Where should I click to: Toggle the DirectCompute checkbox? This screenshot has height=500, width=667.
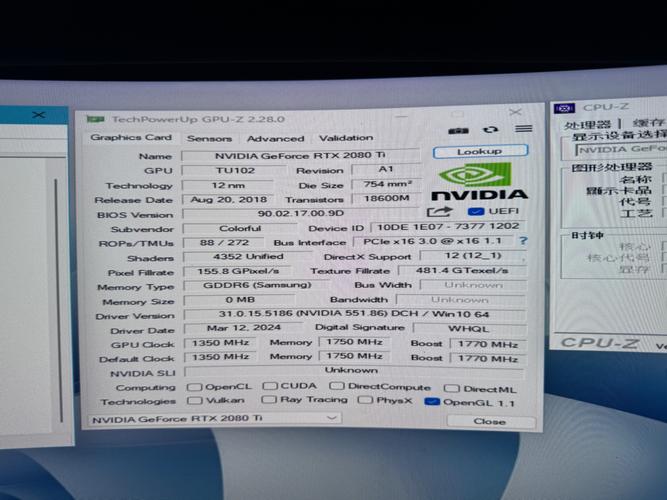pyautogui.click(x=336, y=386)
